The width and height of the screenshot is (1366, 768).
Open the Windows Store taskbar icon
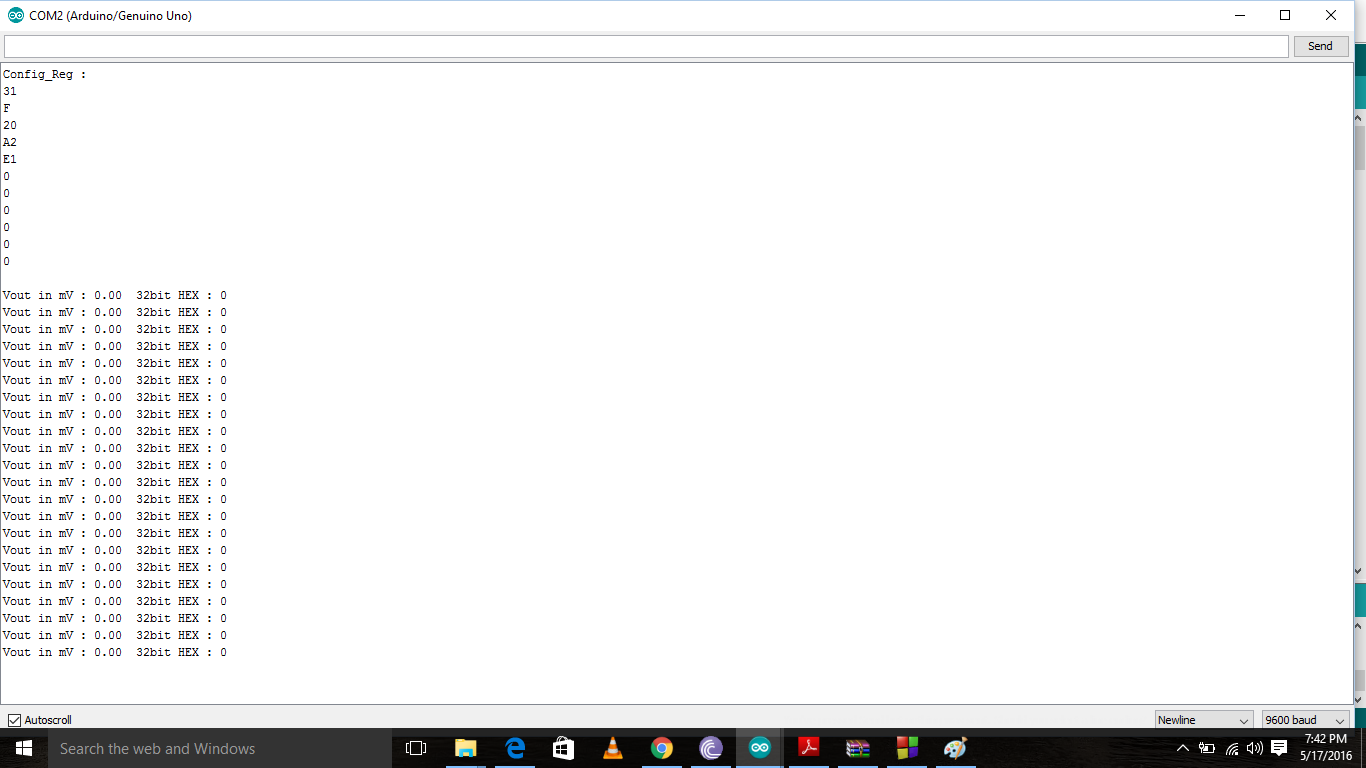(x=564, y=748)
